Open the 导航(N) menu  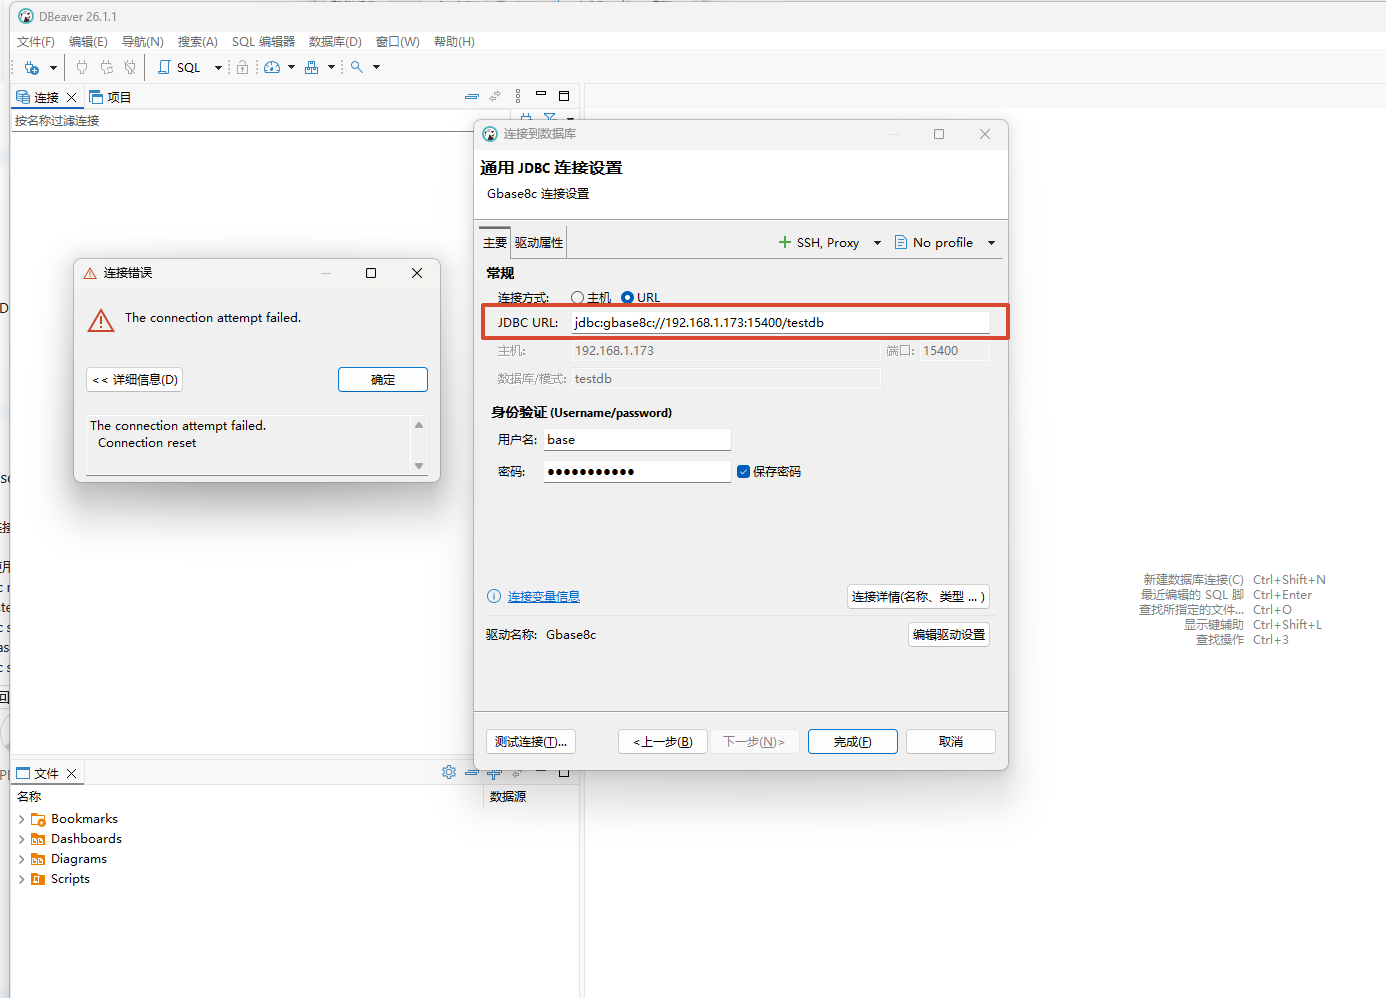click(143, 42)
